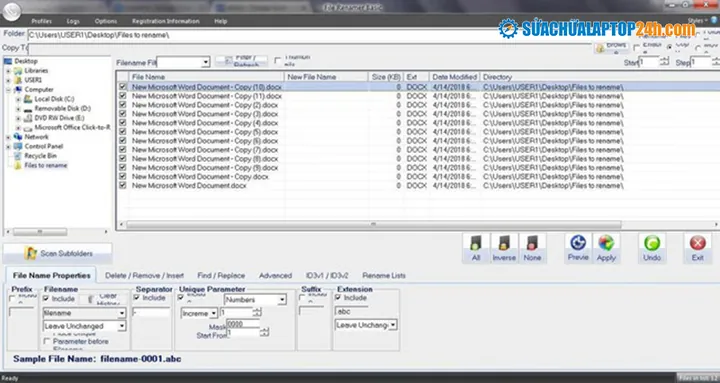Click the Filter / Refresh button
This screenshot has width=720, height=383.
click(242, 62)
